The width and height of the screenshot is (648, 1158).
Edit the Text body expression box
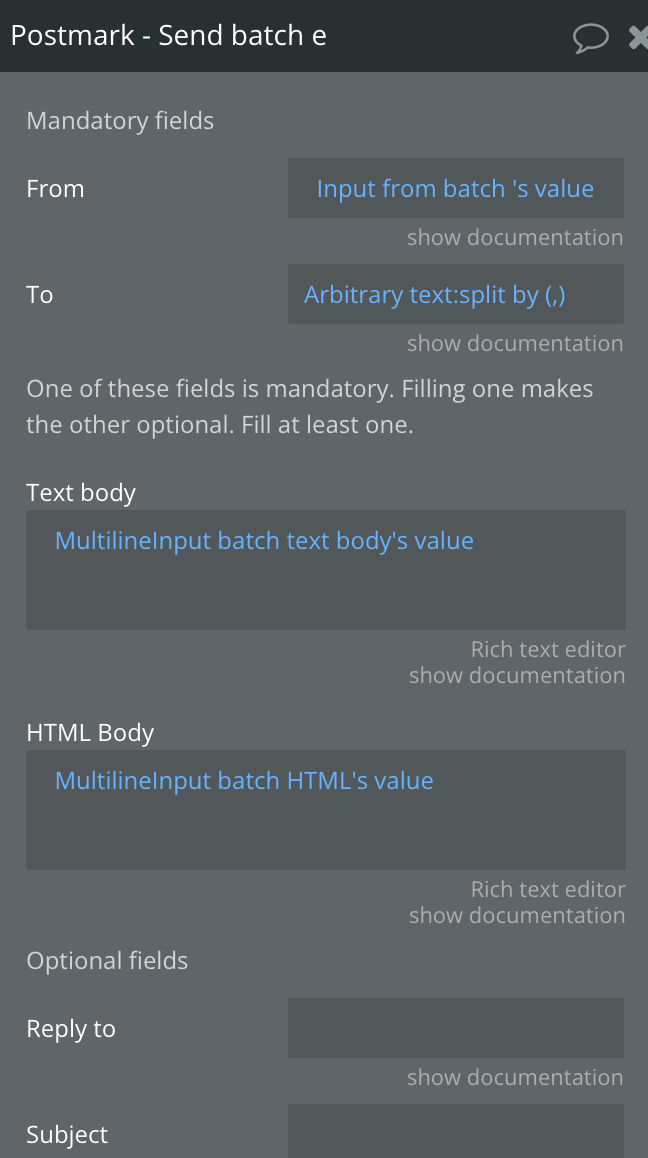pos(326,570)
